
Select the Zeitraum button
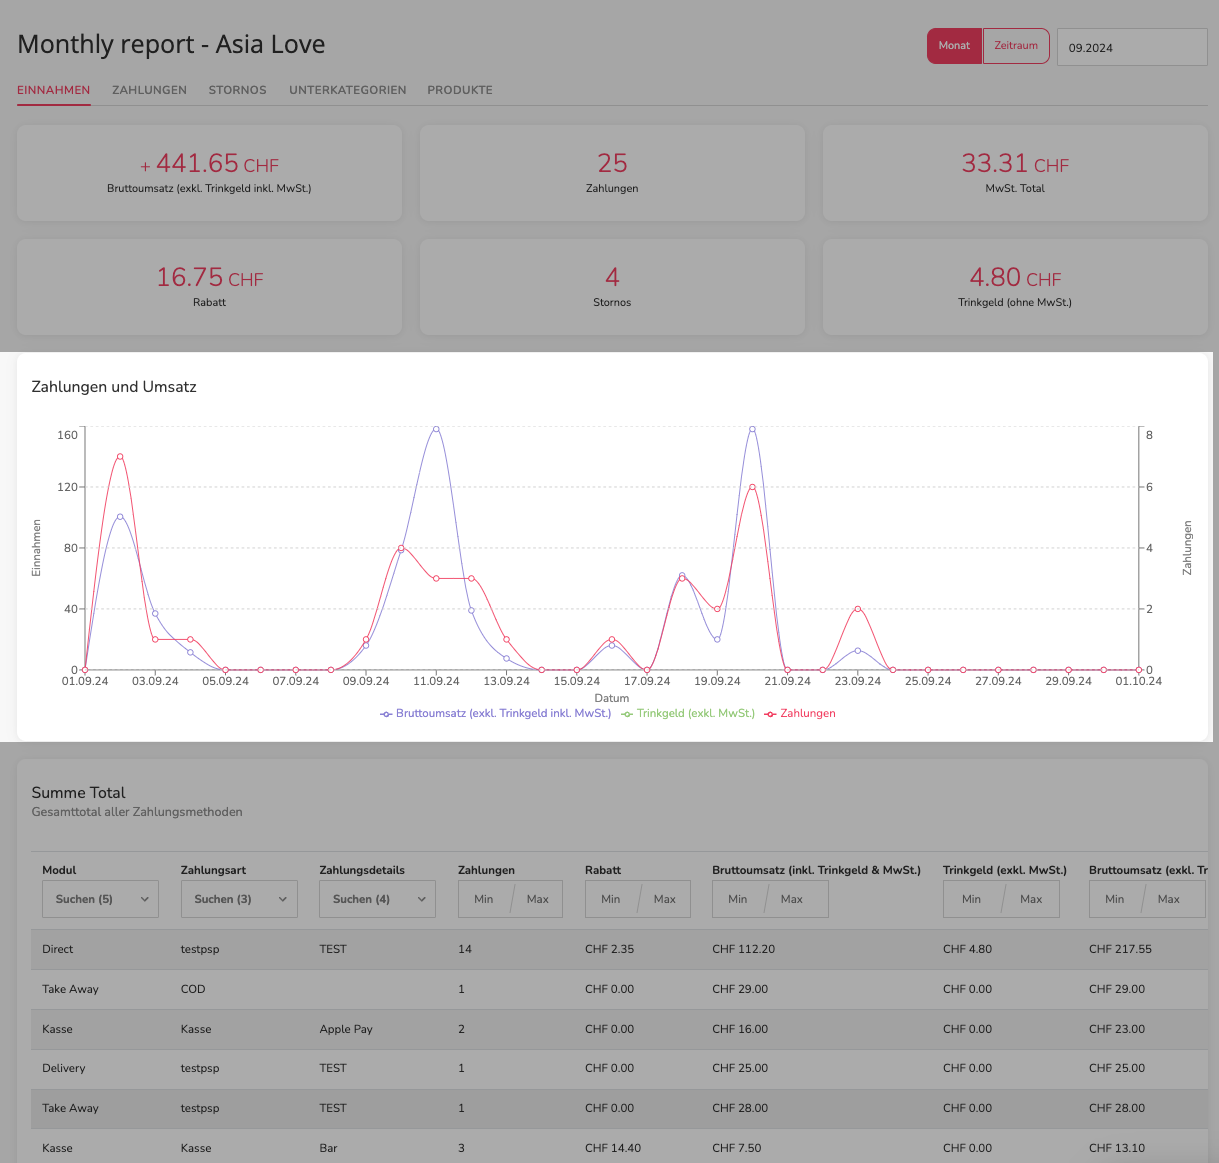tap(1016, 46)
